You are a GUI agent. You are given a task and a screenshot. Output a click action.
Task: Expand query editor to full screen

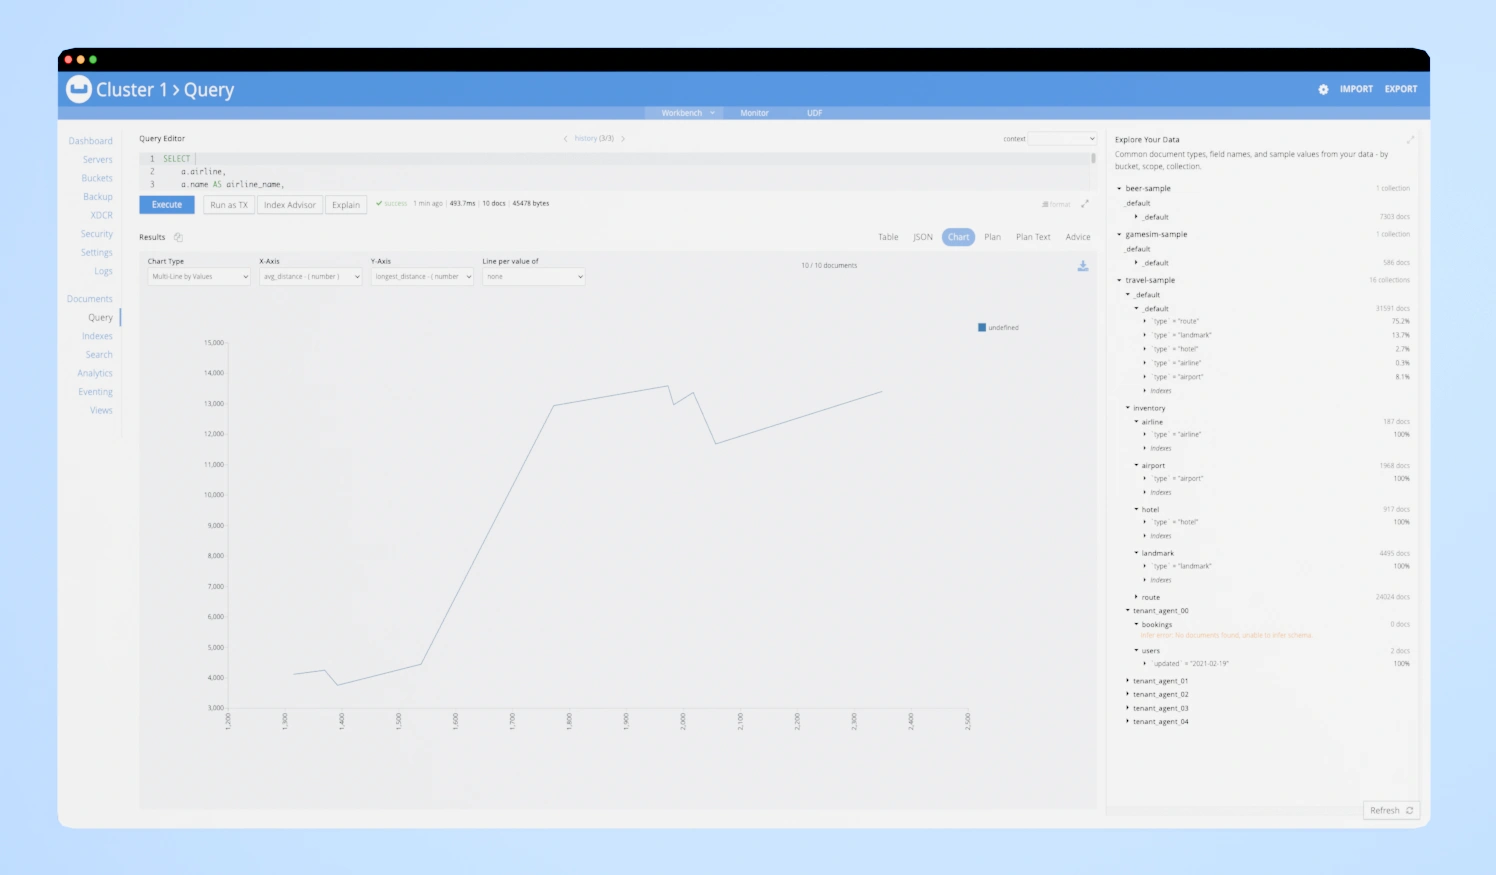pyautogui.click(x=1085, y=204)
